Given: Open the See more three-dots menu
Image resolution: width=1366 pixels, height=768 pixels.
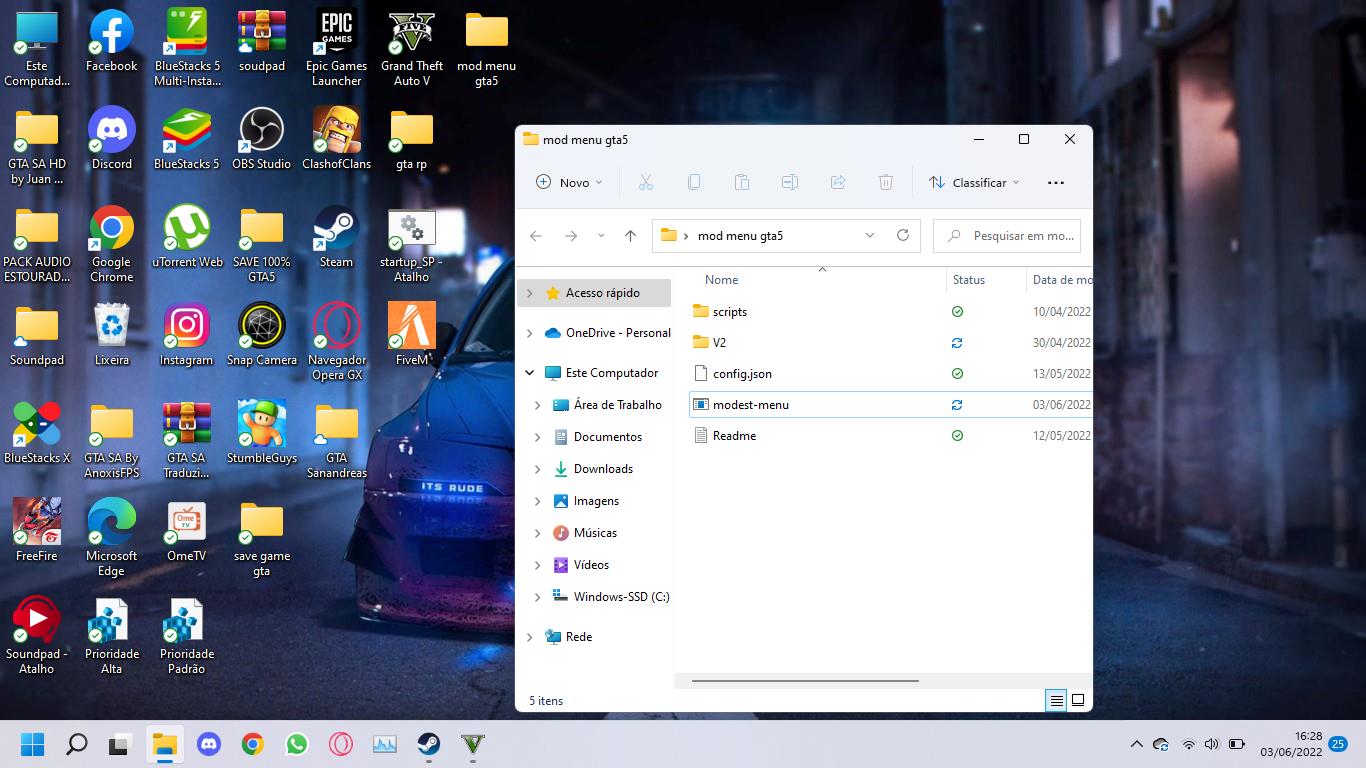Looking at the screenshot, I should (1055, 182).
